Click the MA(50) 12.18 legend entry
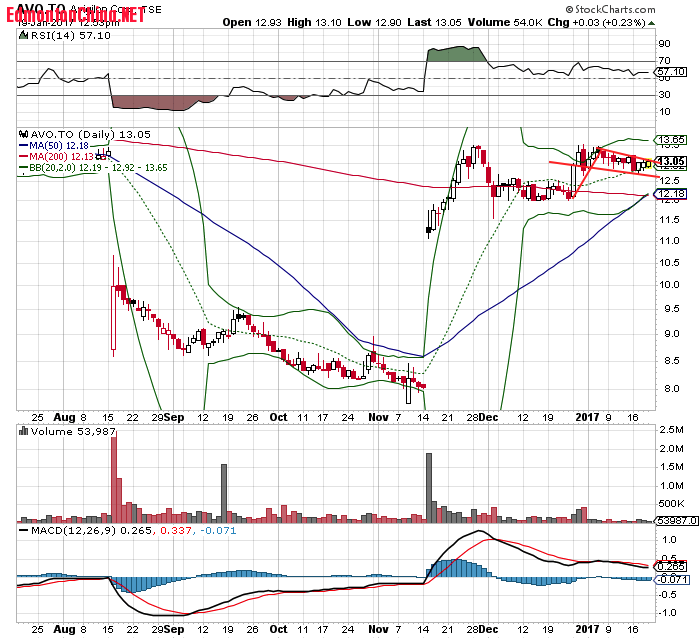Viewport: 700px width, 639px height. click(x=59, y=146)
